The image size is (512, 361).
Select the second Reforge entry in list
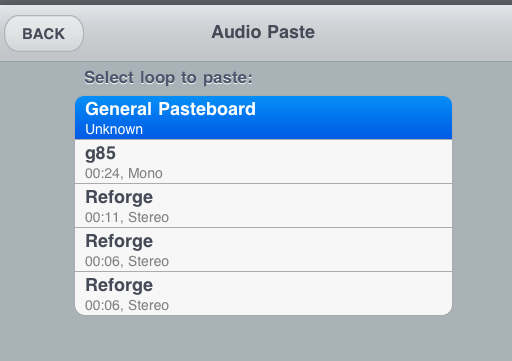[263, 249]
